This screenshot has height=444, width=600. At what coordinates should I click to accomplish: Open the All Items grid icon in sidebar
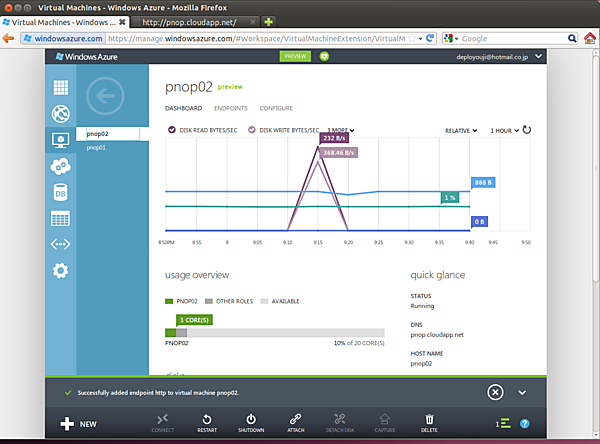tap(60, 87)
